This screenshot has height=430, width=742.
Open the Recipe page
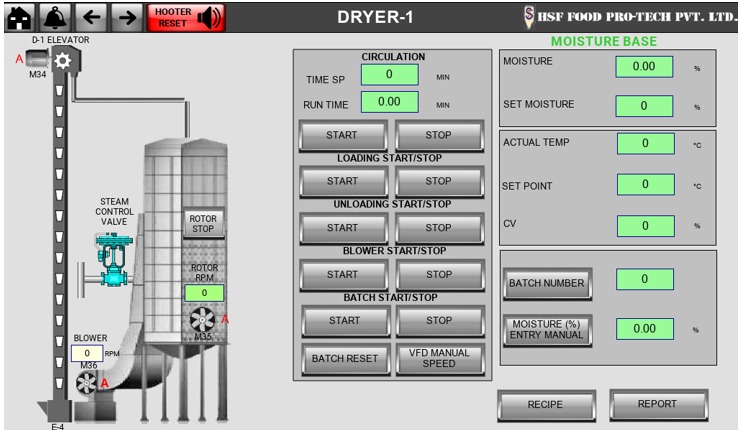(546, 405)
